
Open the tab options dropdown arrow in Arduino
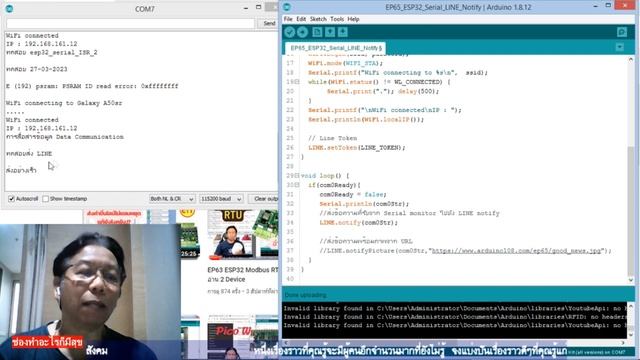point(620,47)
